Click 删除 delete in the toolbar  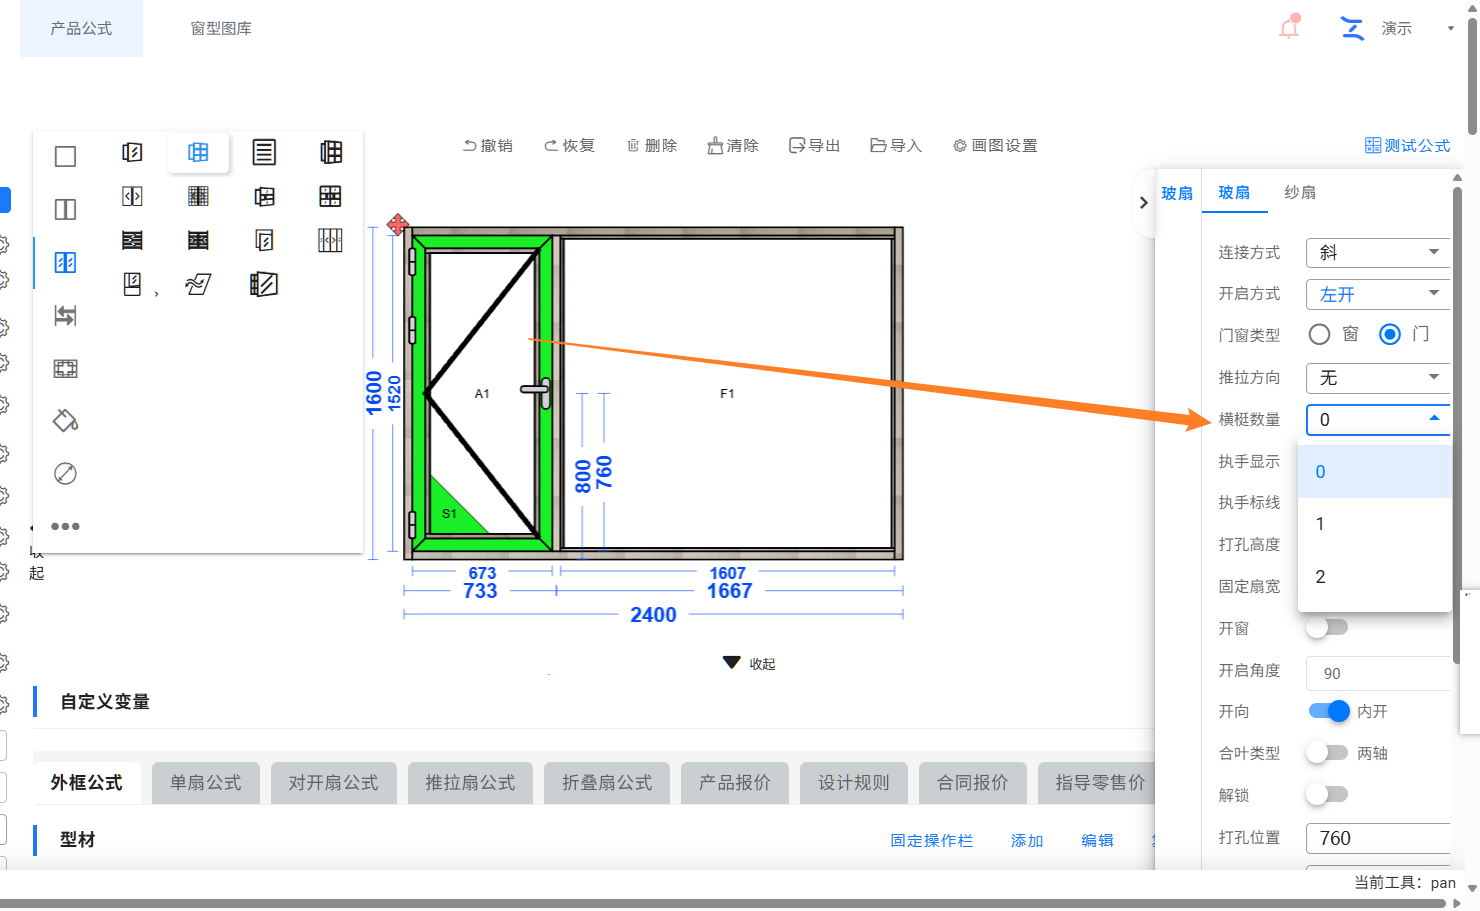pos(652,145)
